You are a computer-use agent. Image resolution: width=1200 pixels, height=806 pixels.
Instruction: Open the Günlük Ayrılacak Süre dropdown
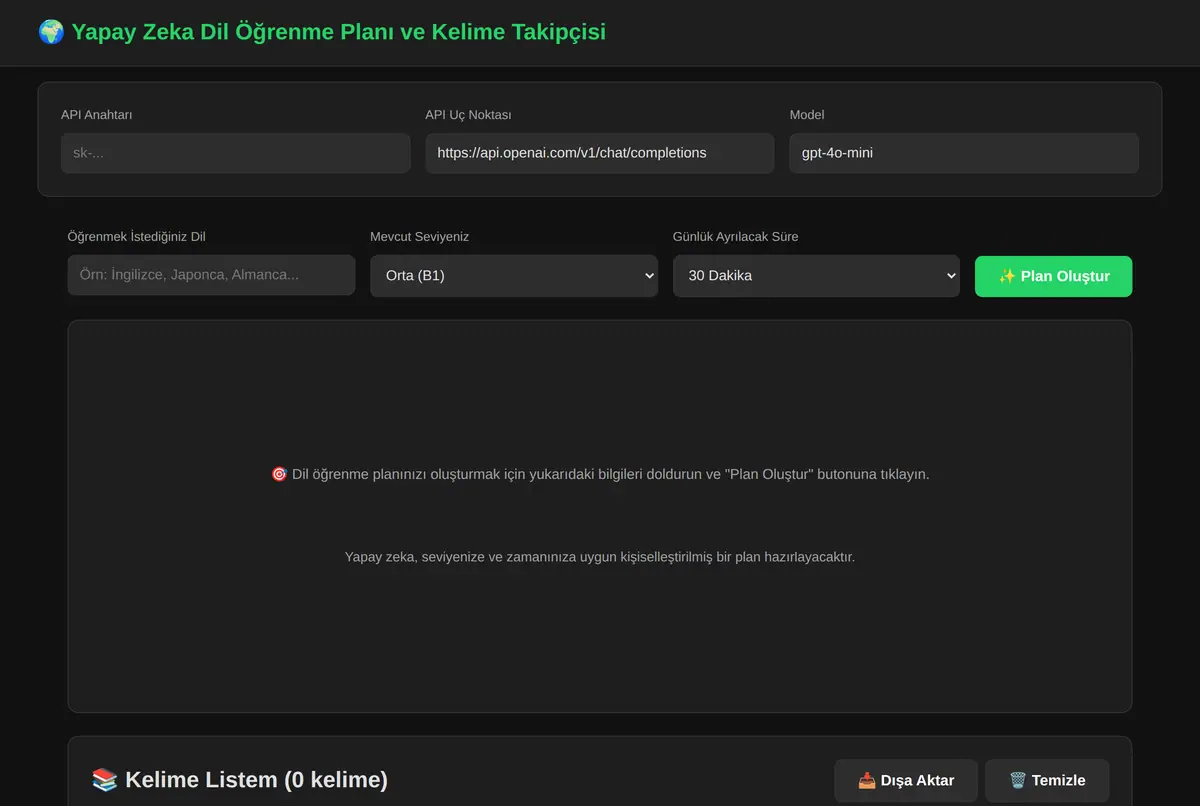[x=816, y=276]
